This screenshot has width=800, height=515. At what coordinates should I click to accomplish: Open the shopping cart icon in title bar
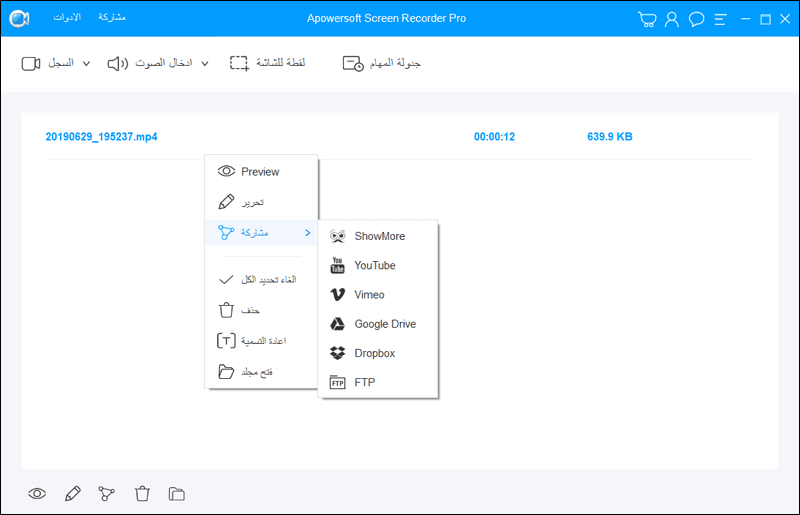click(x=647, y=19)
